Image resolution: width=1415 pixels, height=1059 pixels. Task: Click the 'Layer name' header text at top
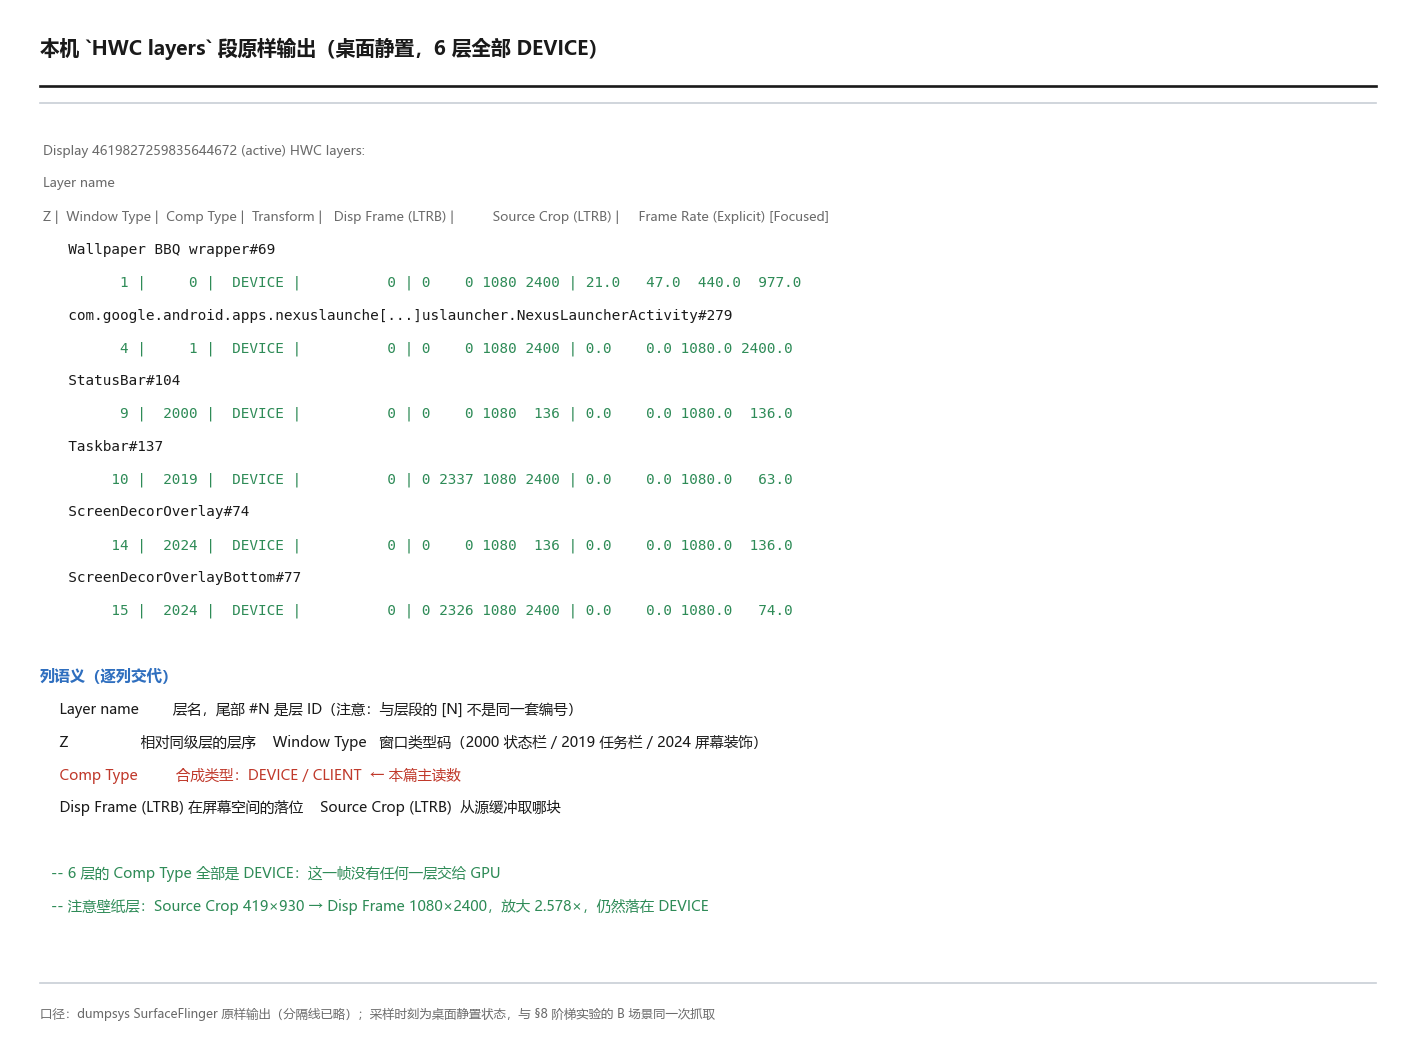coord(79,183)
